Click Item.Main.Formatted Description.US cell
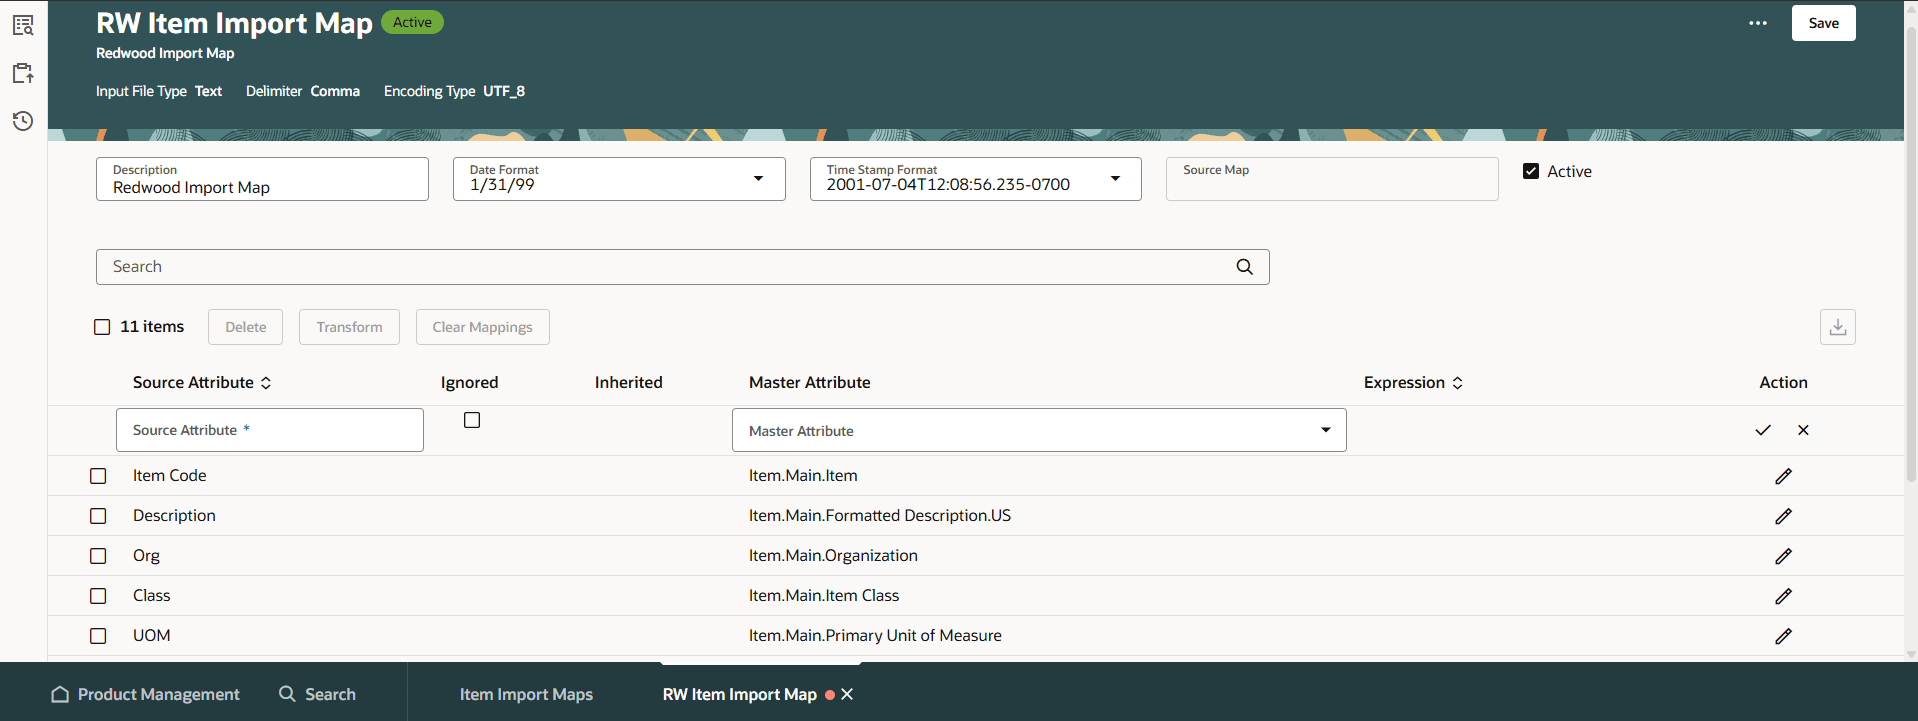Viewport: 1918px width, 721px height. [x=880, y=516]
